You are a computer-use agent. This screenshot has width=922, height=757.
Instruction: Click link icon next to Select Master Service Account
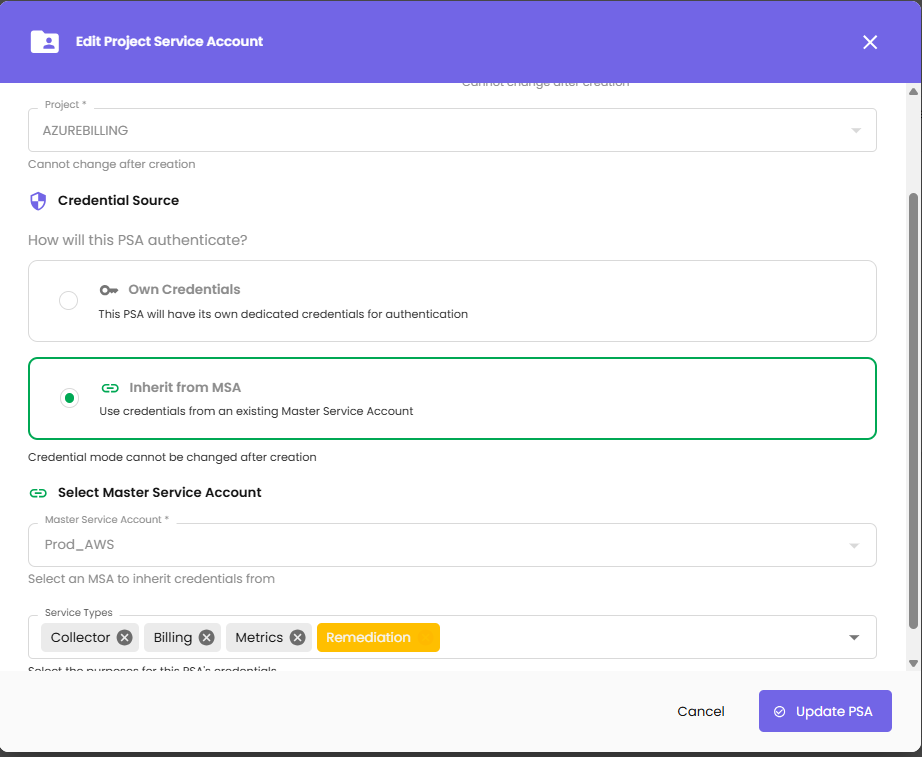coord(38,493)
